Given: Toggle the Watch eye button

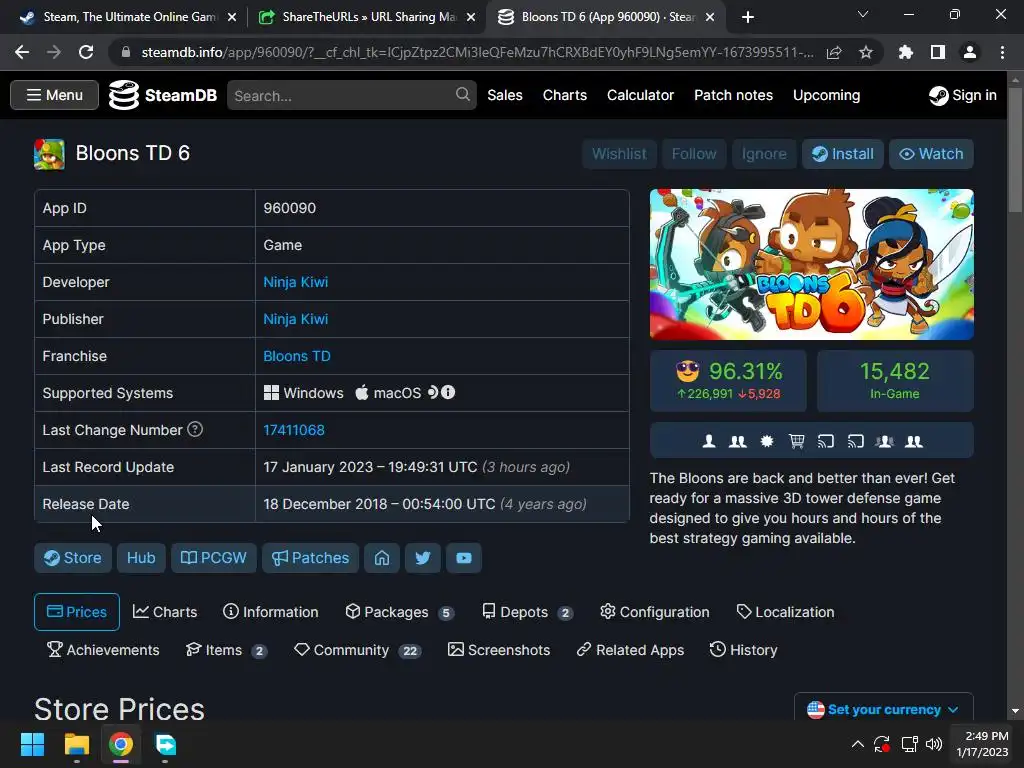Looking at the screenshot, I should [x=931, y=154].
